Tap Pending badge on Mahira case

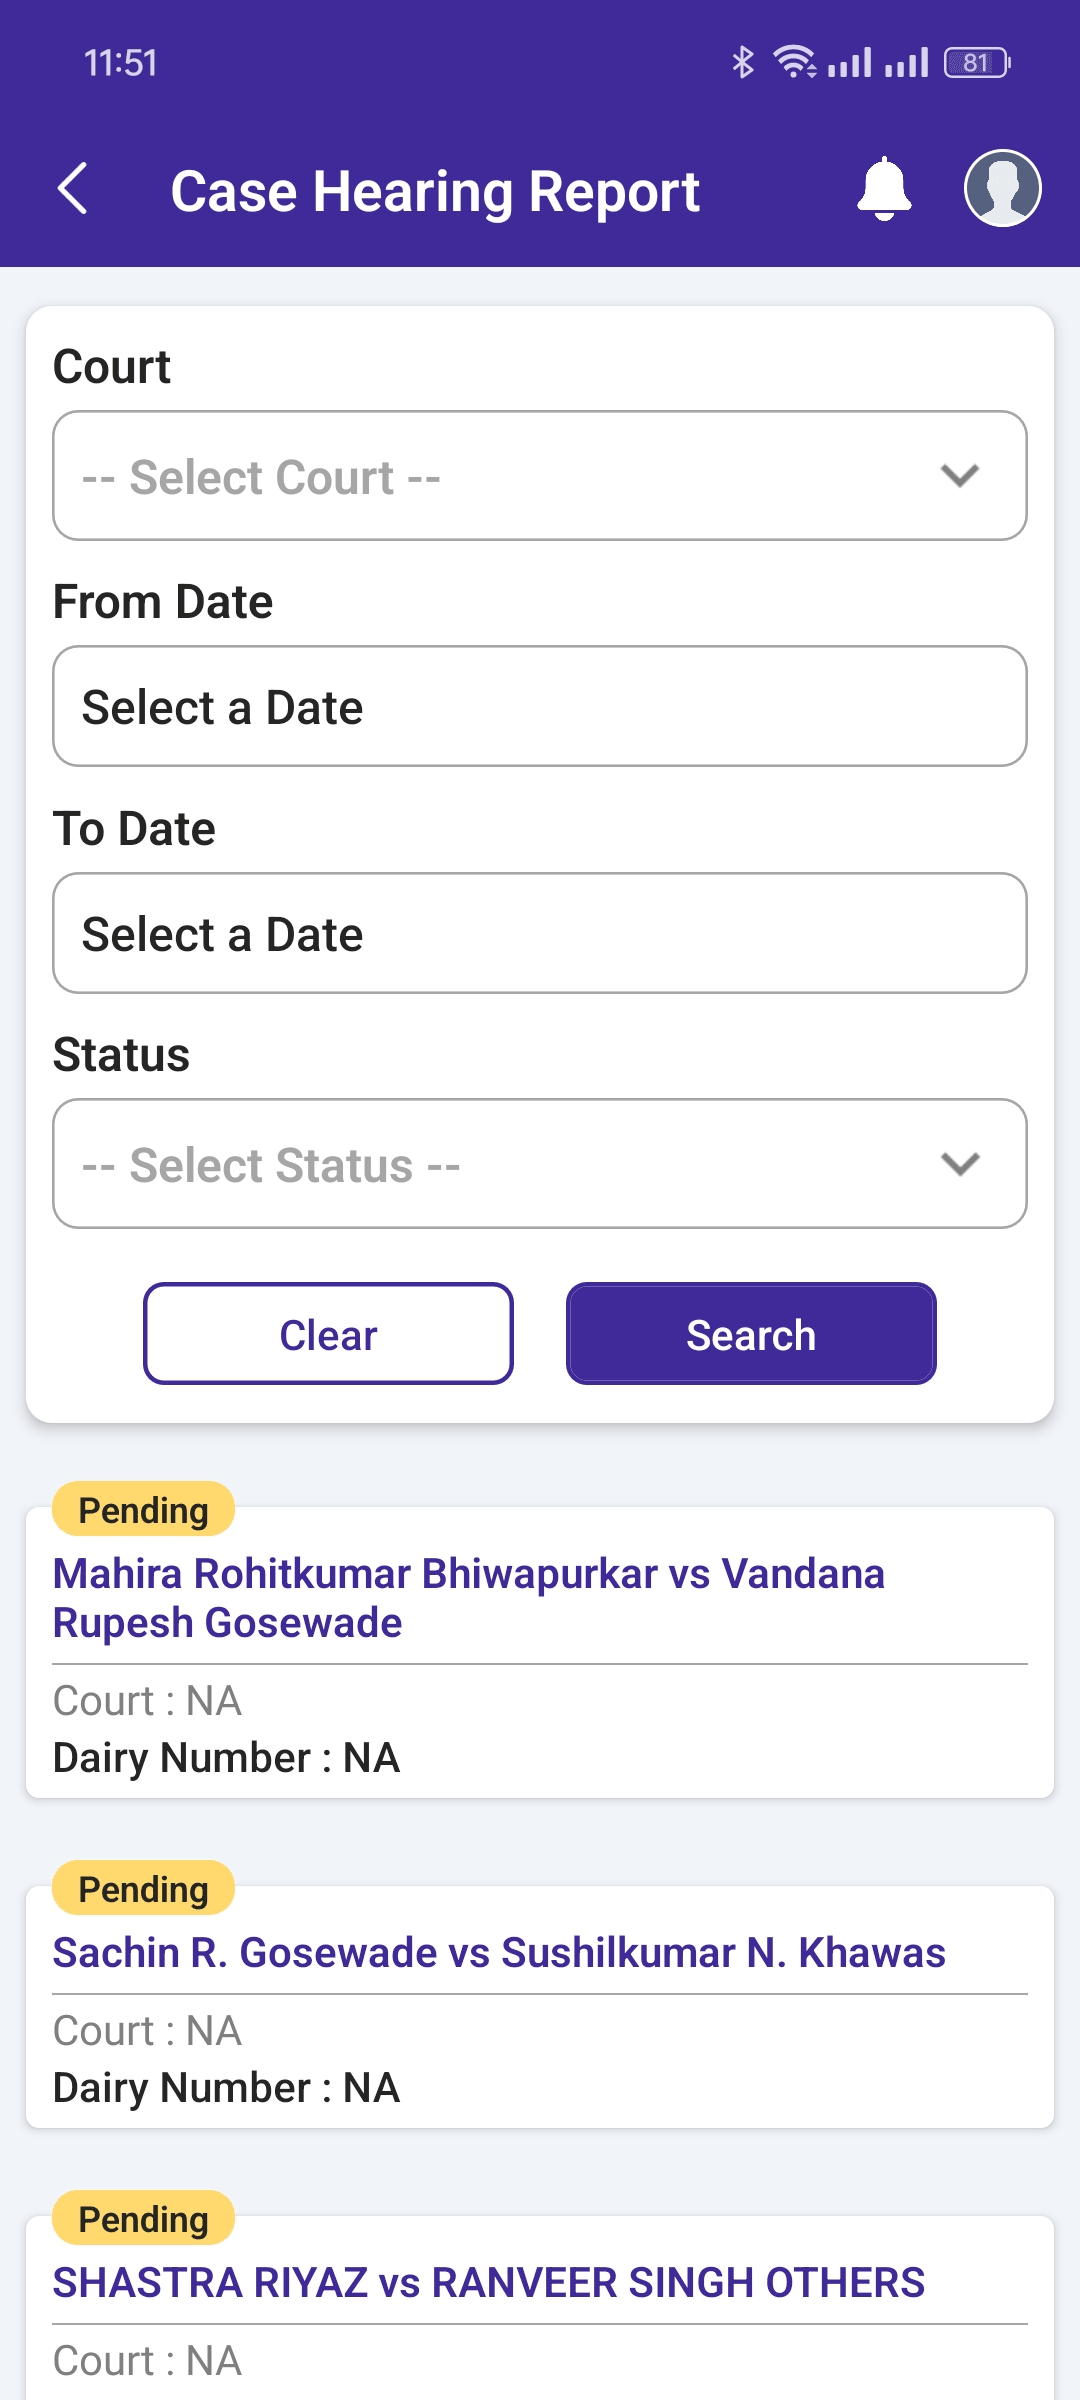[x=143, y=1510]
